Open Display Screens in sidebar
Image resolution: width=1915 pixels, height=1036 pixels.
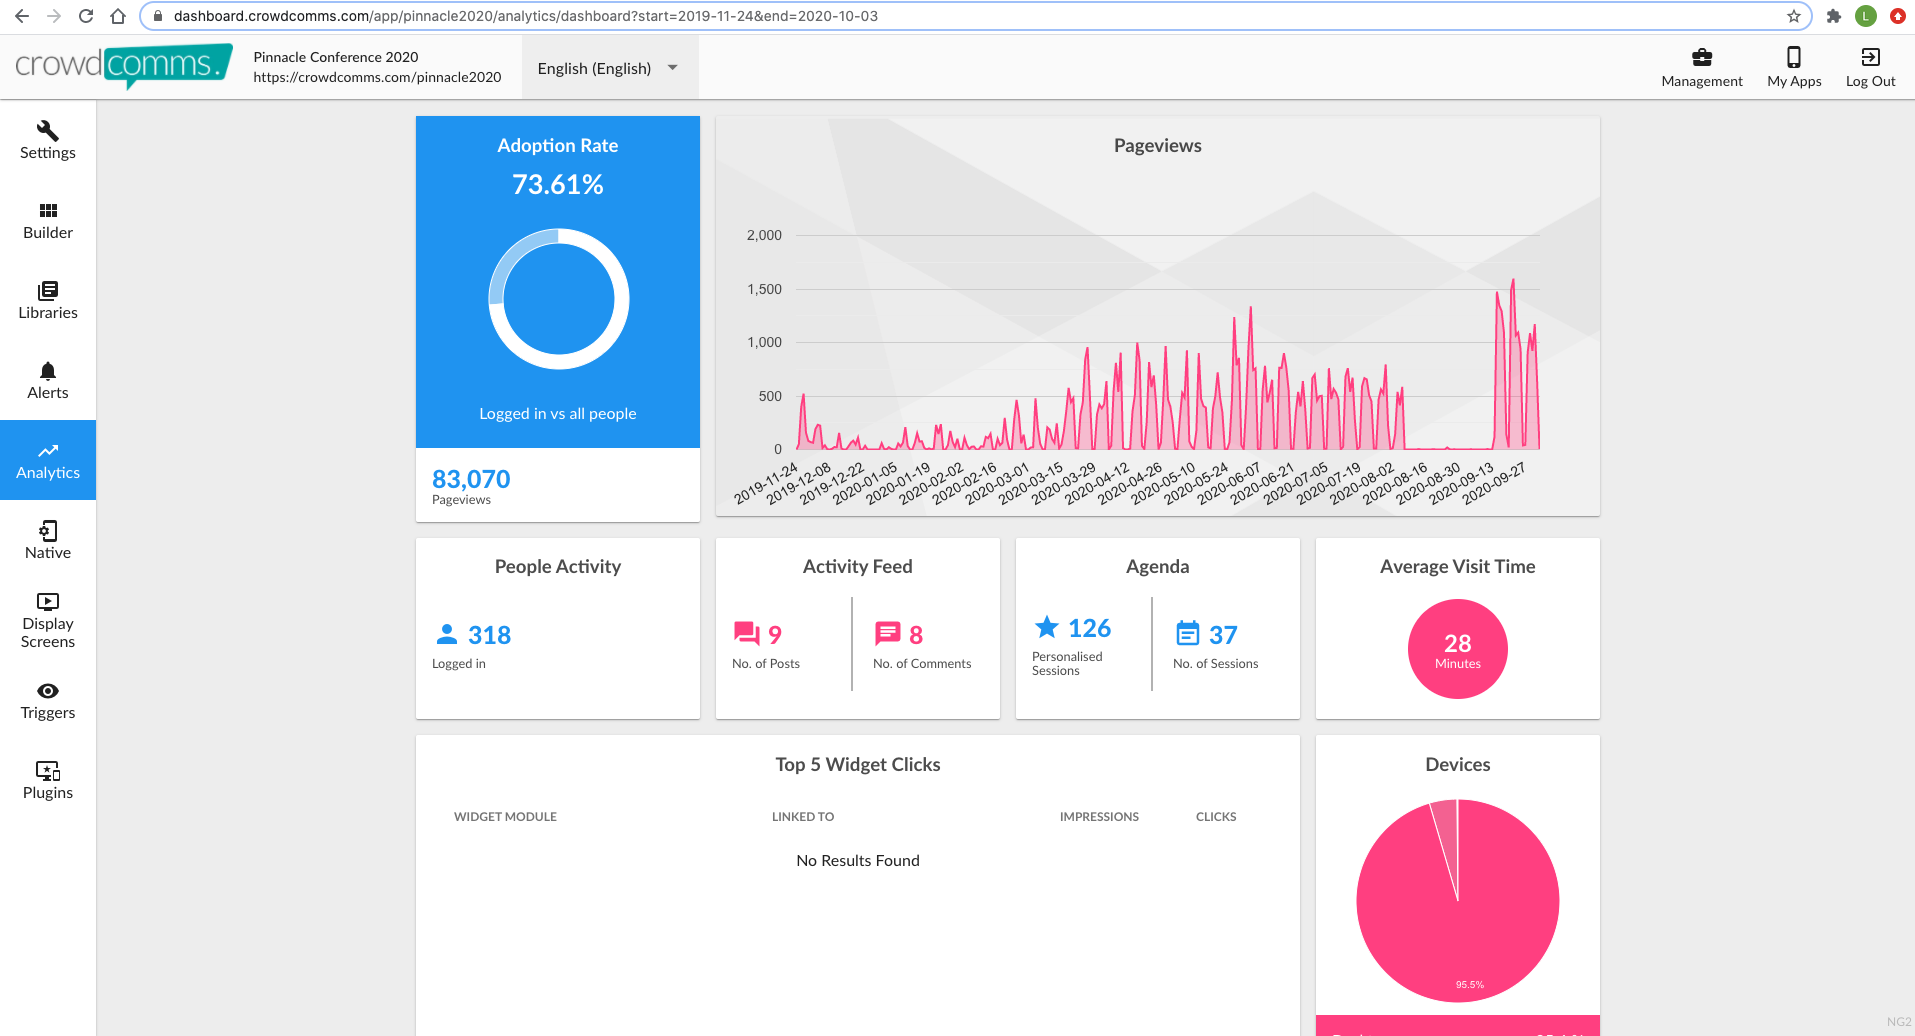click(48, 620)
